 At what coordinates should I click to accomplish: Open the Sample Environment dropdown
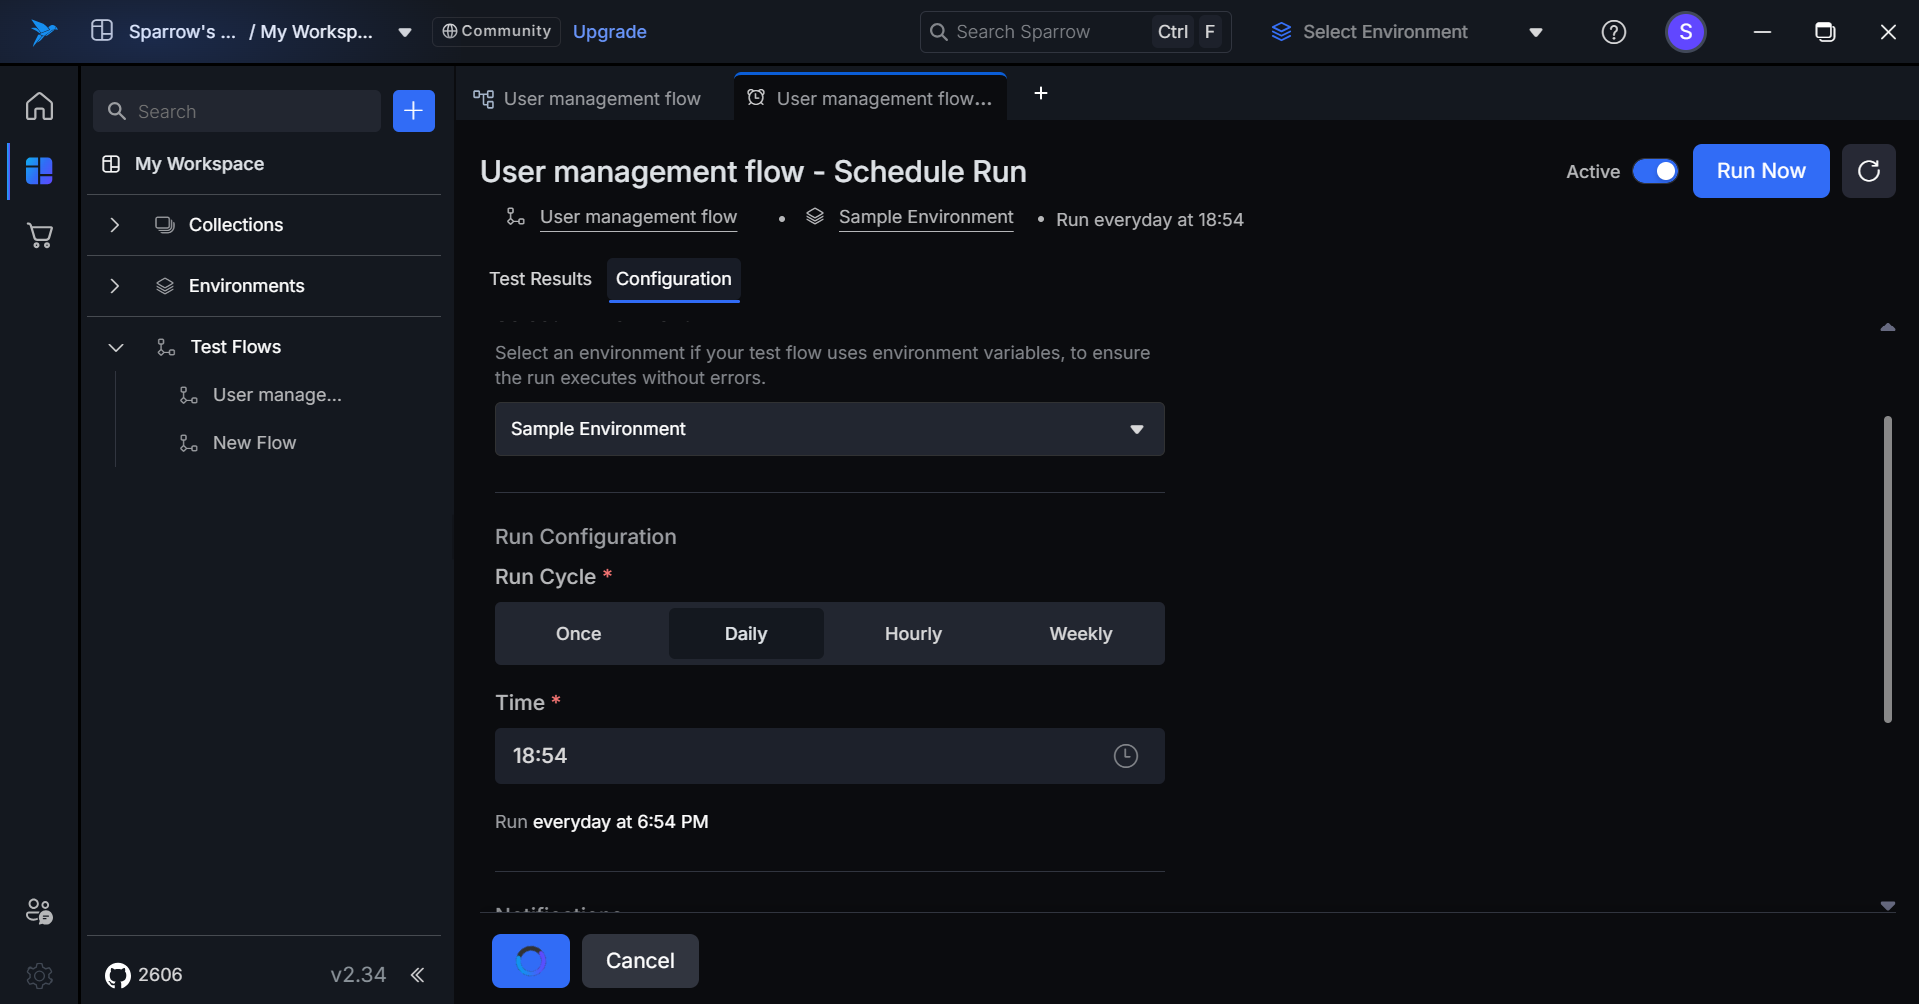pyautogui.click(x=829, y=429)
